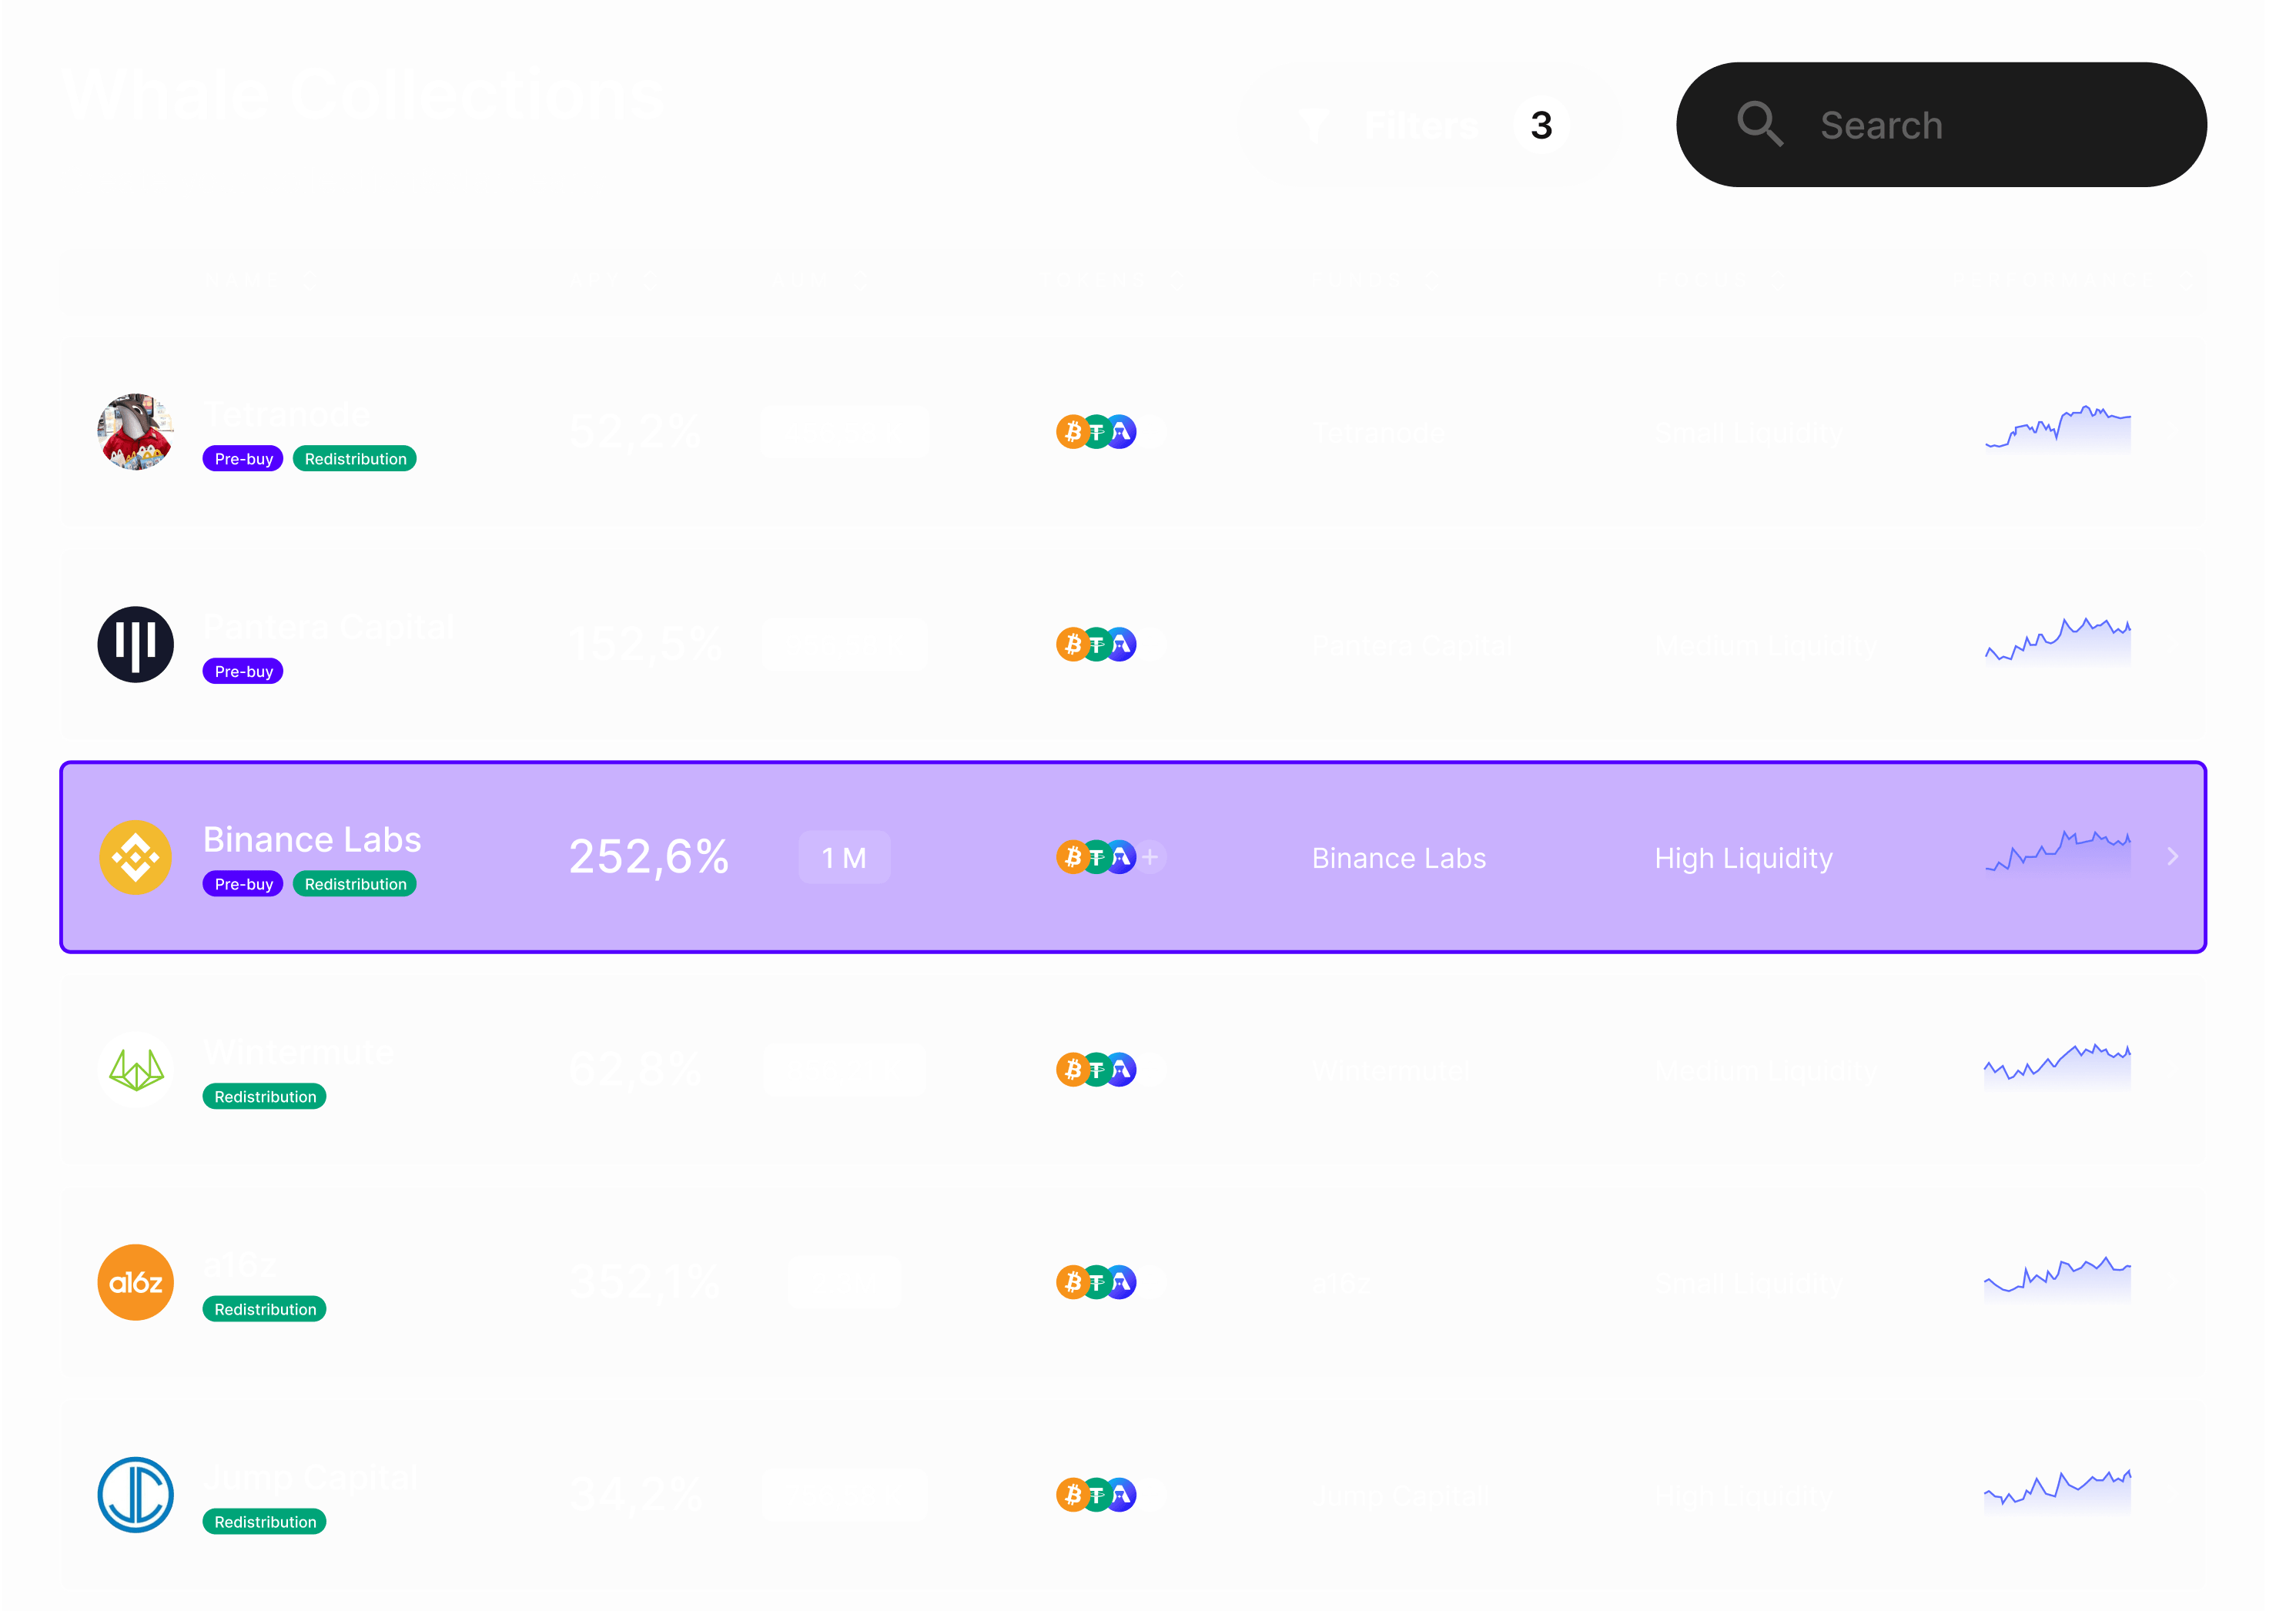Expand the Binance Labs row chevron
This screenshot has height=1611, width=2296.
[x=2173, y=857]
